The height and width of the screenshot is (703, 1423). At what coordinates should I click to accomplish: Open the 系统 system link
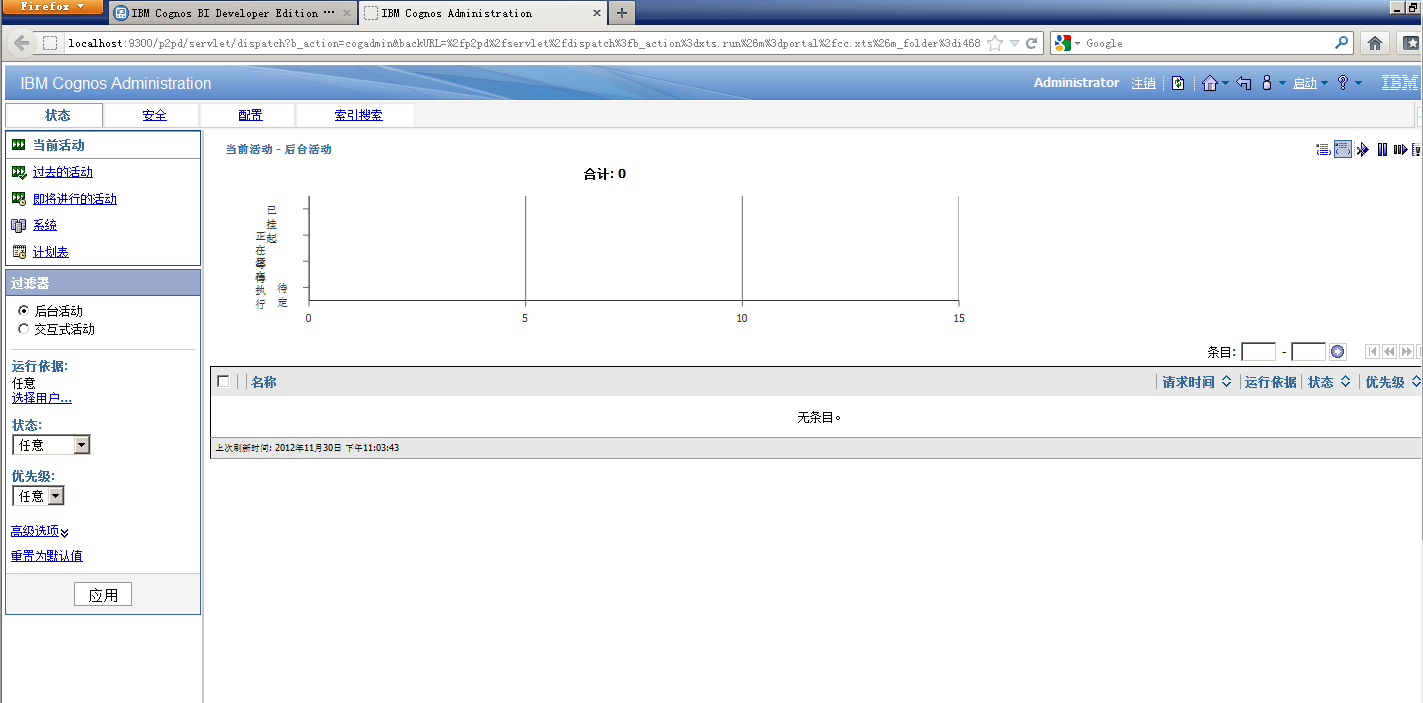[x=45, y=225]
